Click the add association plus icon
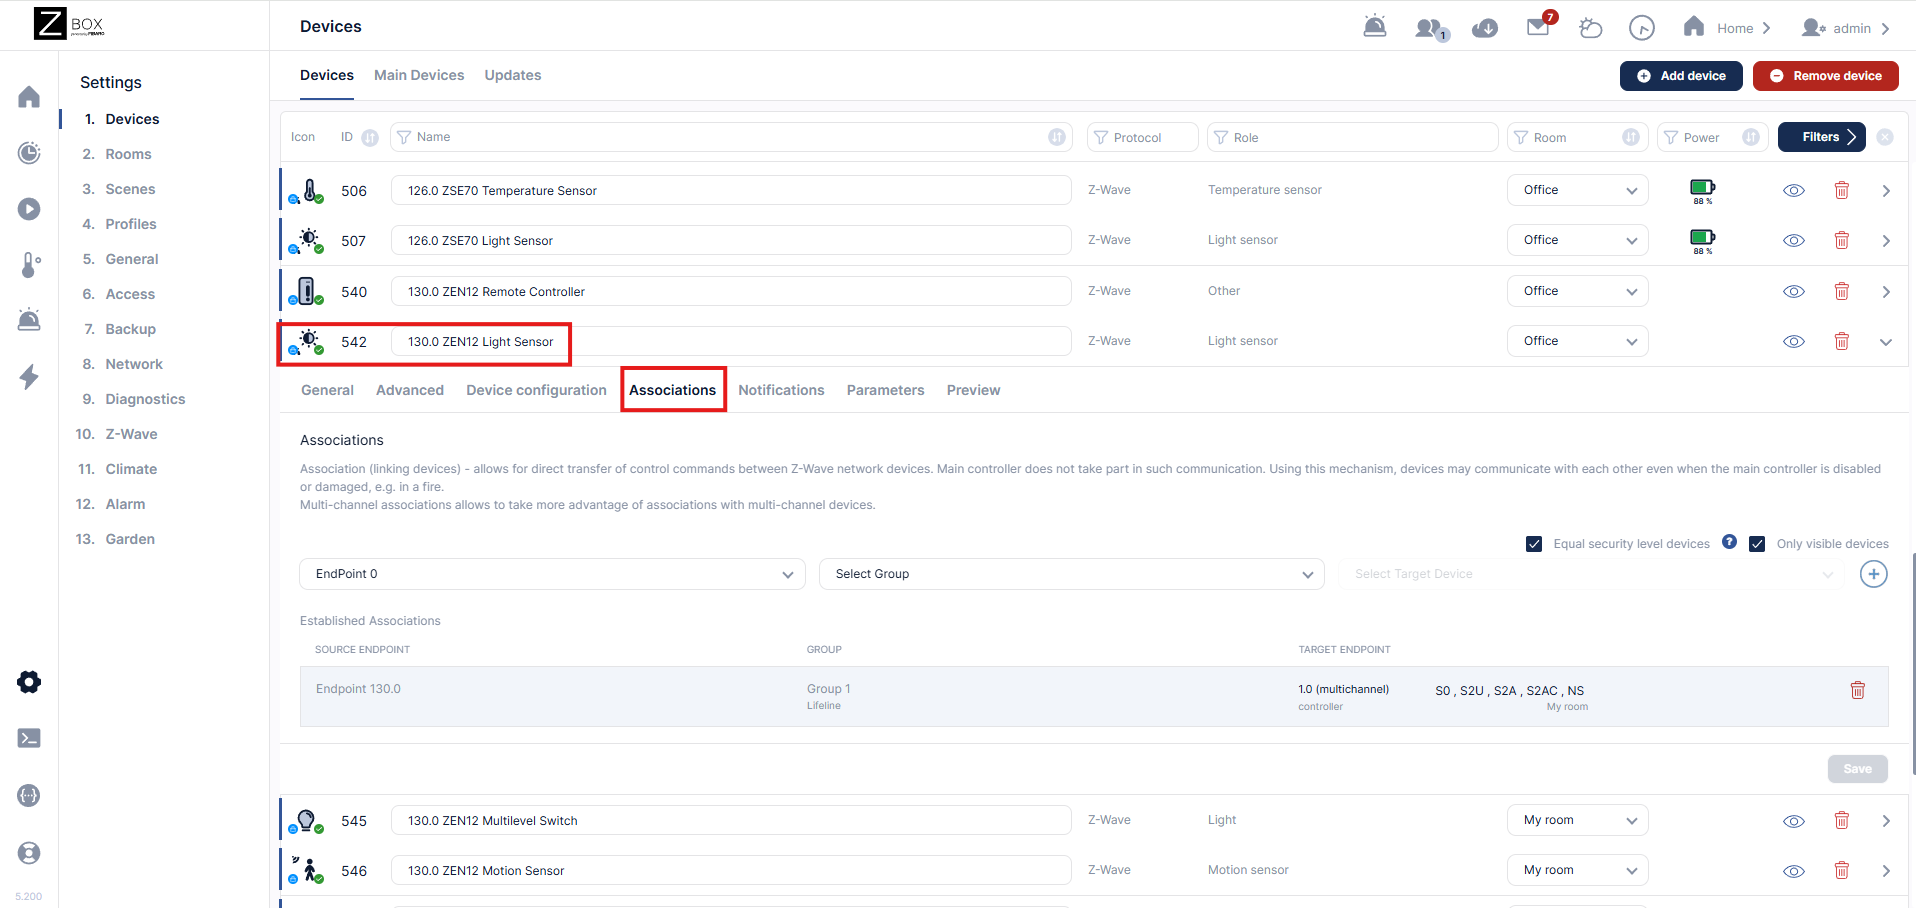 tap(1874, 574)
